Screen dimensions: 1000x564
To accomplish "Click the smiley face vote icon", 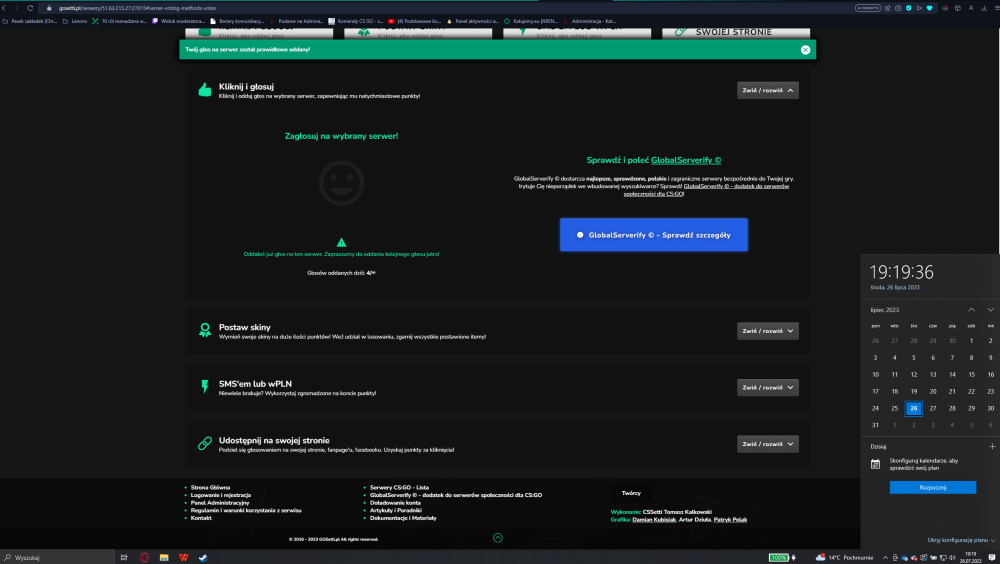I will click(x=341, y=183).
